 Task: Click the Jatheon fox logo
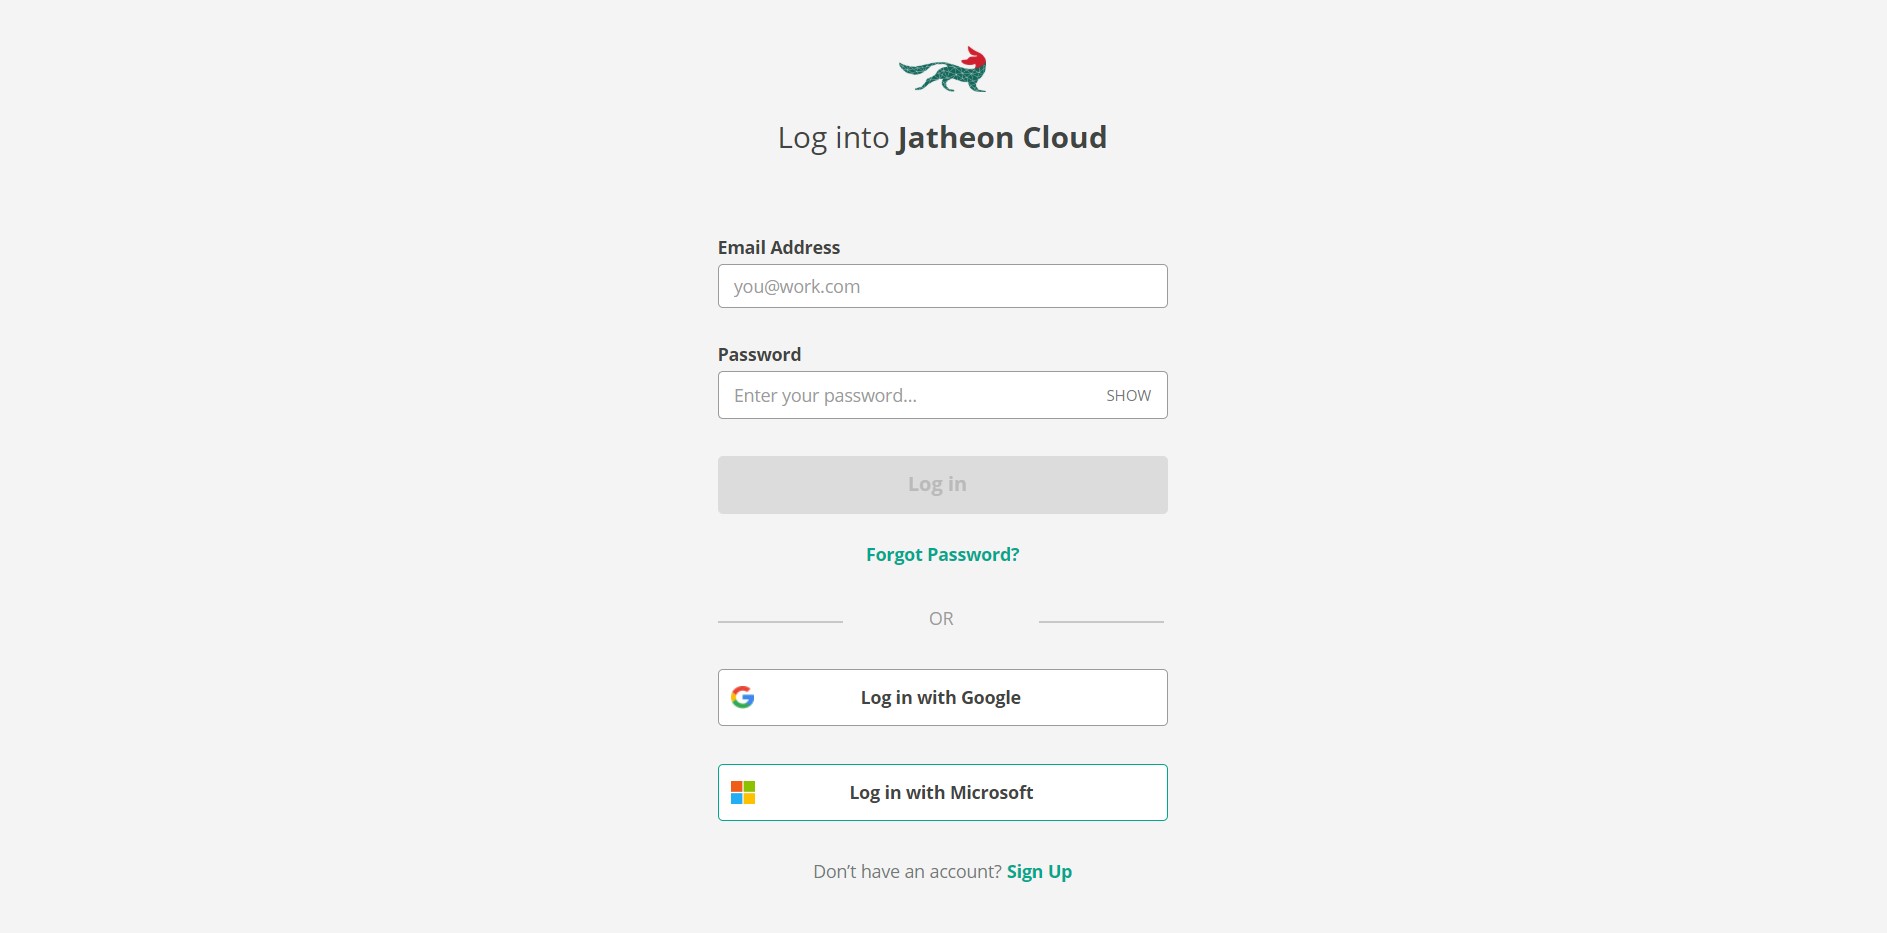(943, 69)
